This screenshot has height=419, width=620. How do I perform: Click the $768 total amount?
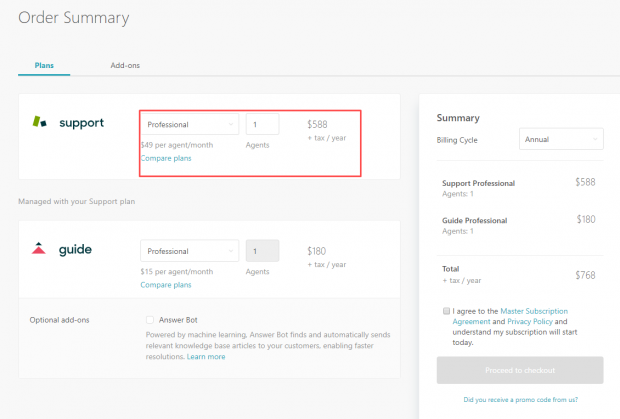tap(585, 275)
